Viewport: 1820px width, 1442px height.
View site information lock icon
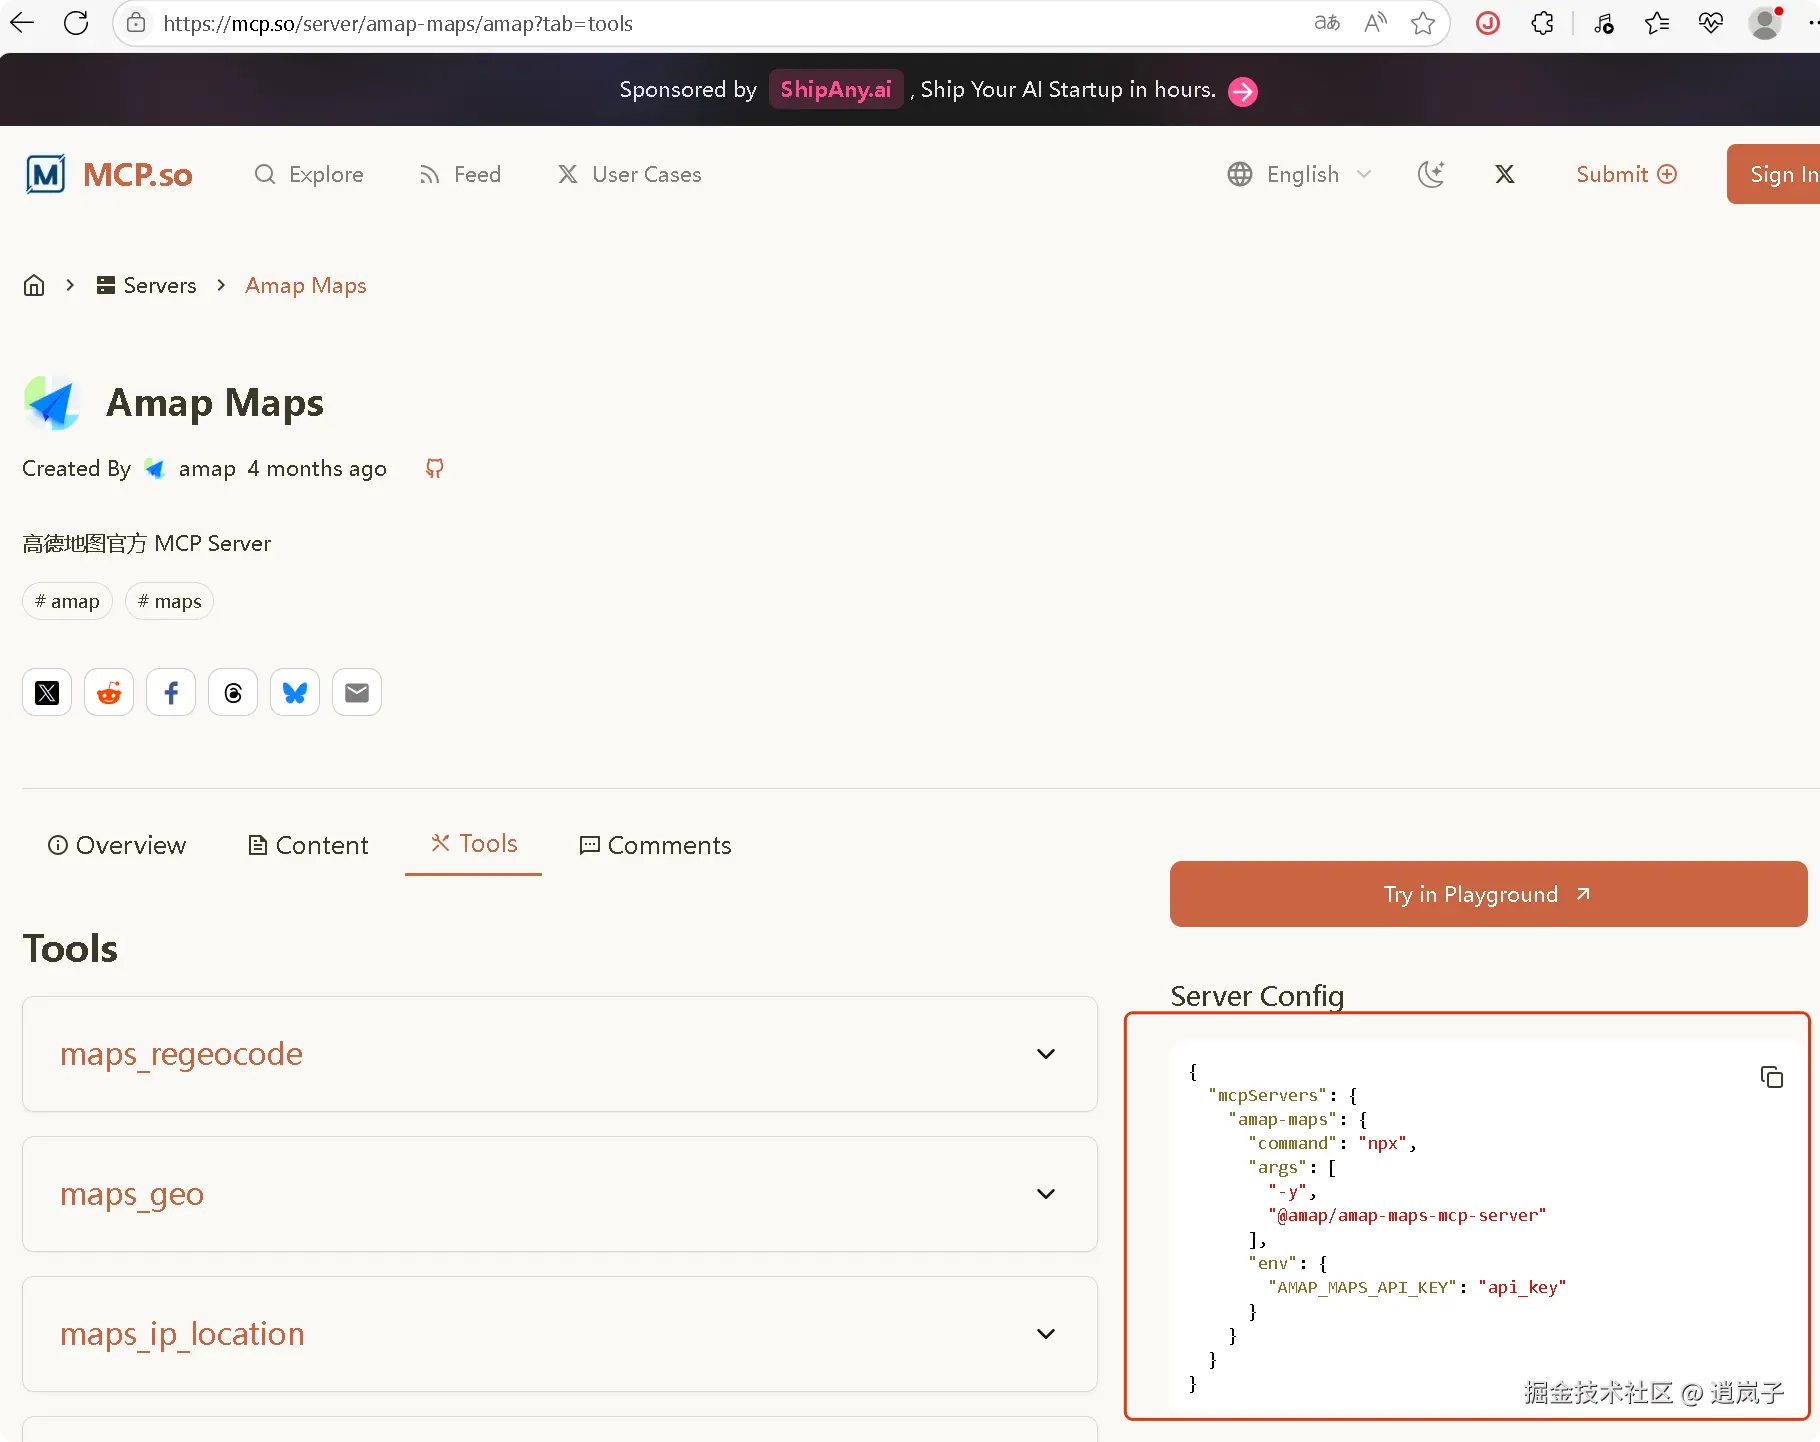(137, 23)
